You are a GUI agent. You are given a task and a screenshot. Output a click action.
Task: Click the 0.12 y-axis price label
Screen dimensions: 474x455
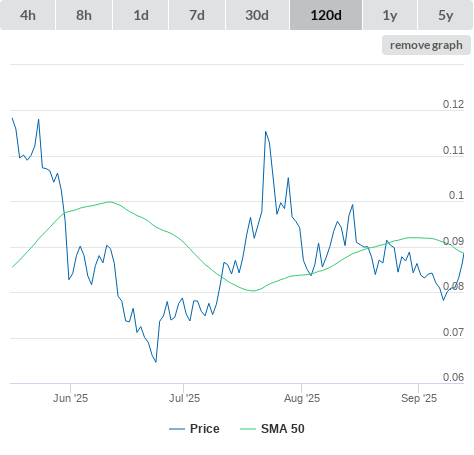coord(453,104)
